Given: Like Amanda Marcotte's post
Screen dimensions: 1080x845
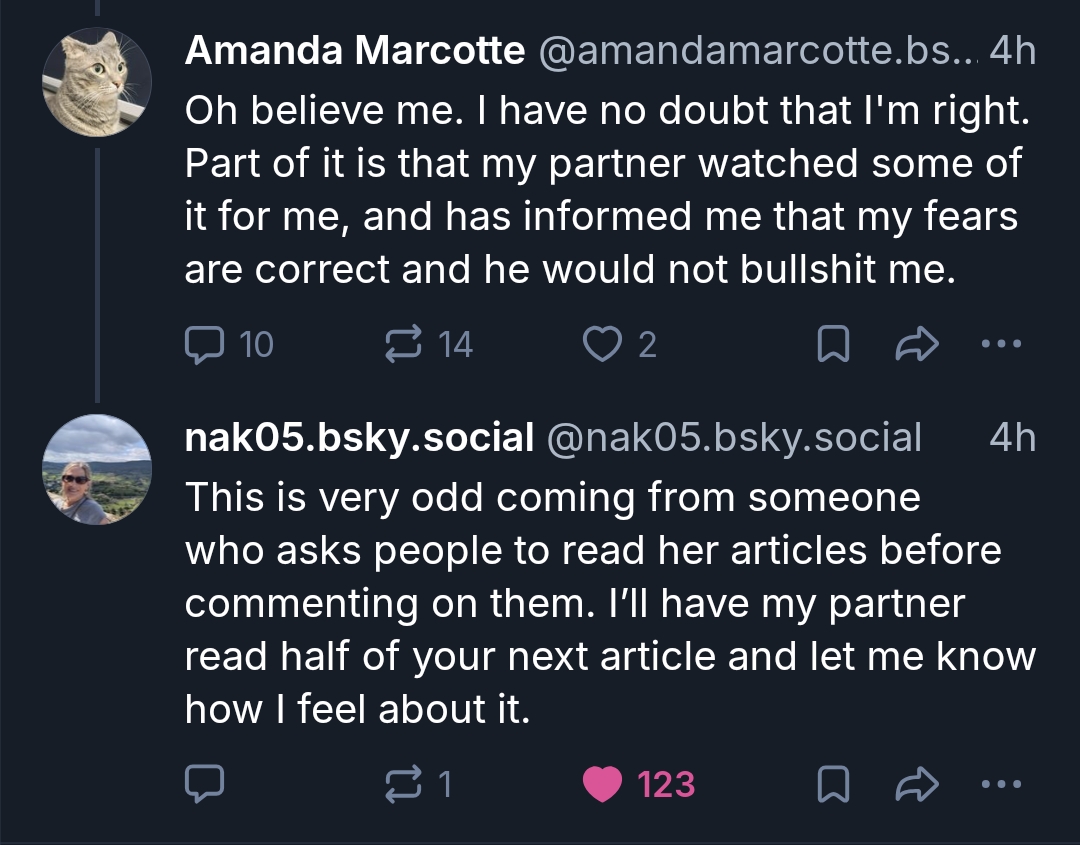Looking at the screenshot, I should point(602,345).
